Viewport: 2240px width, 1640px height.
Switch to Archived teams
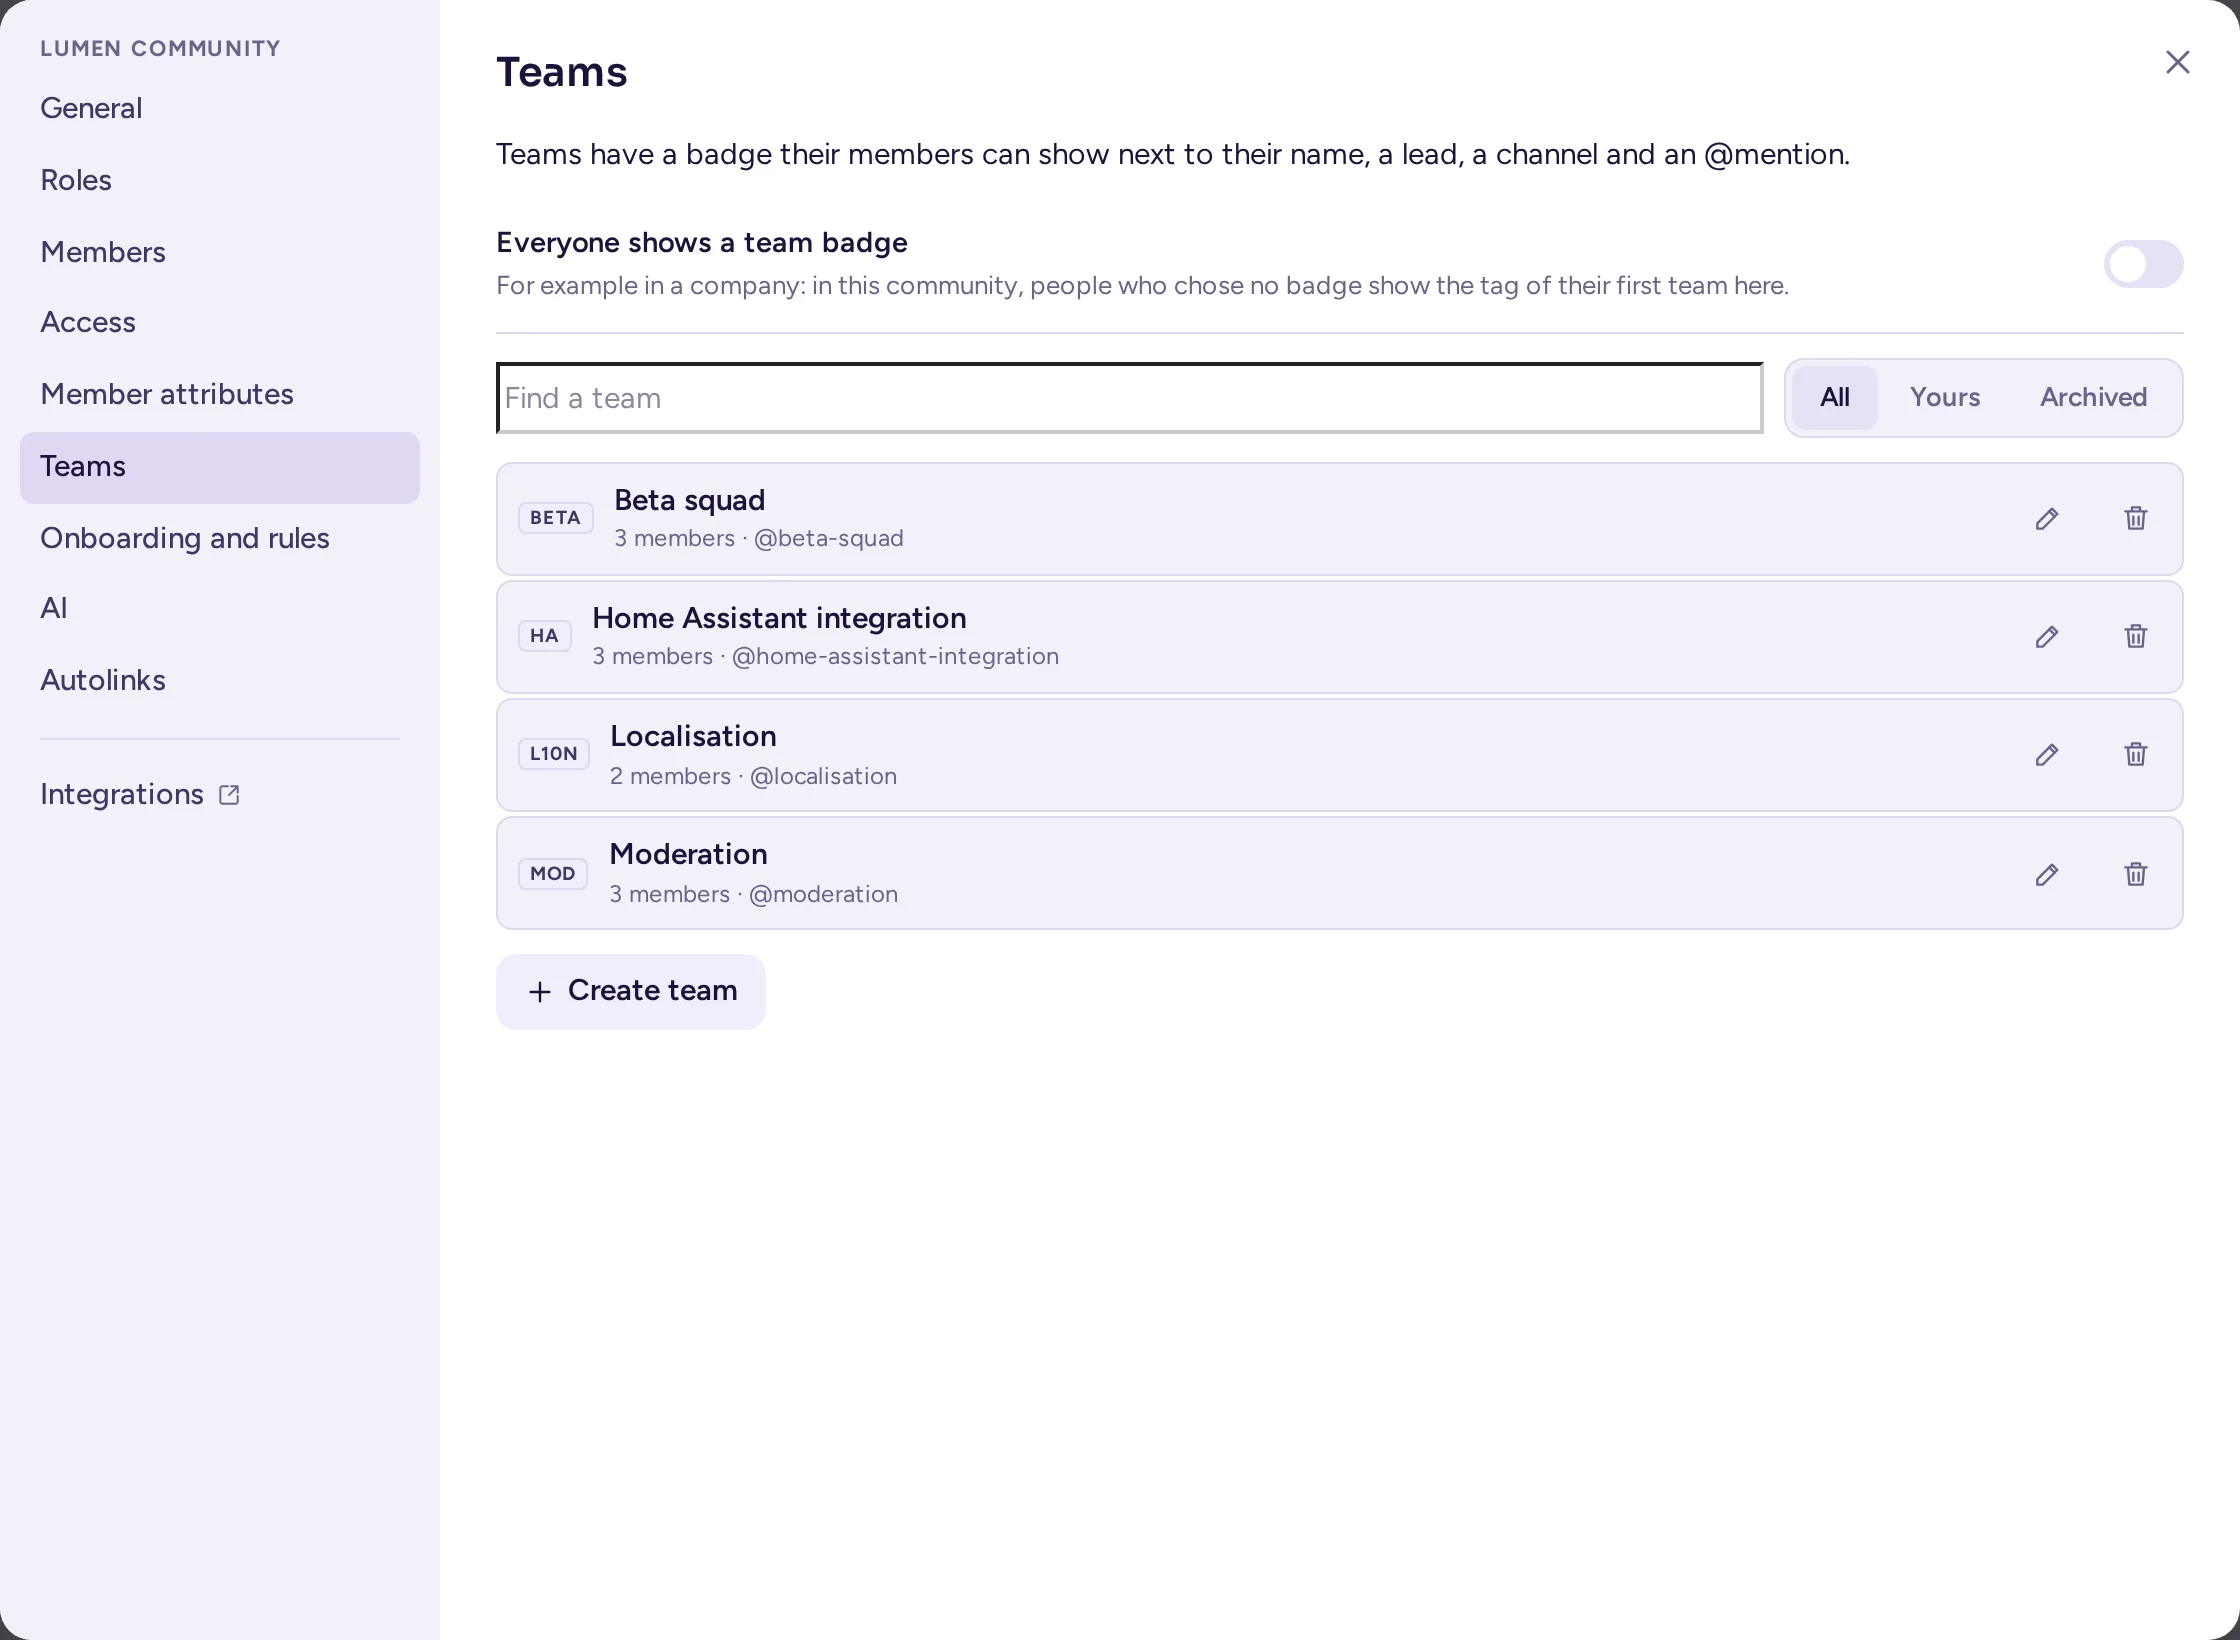tap(2094, 398)
